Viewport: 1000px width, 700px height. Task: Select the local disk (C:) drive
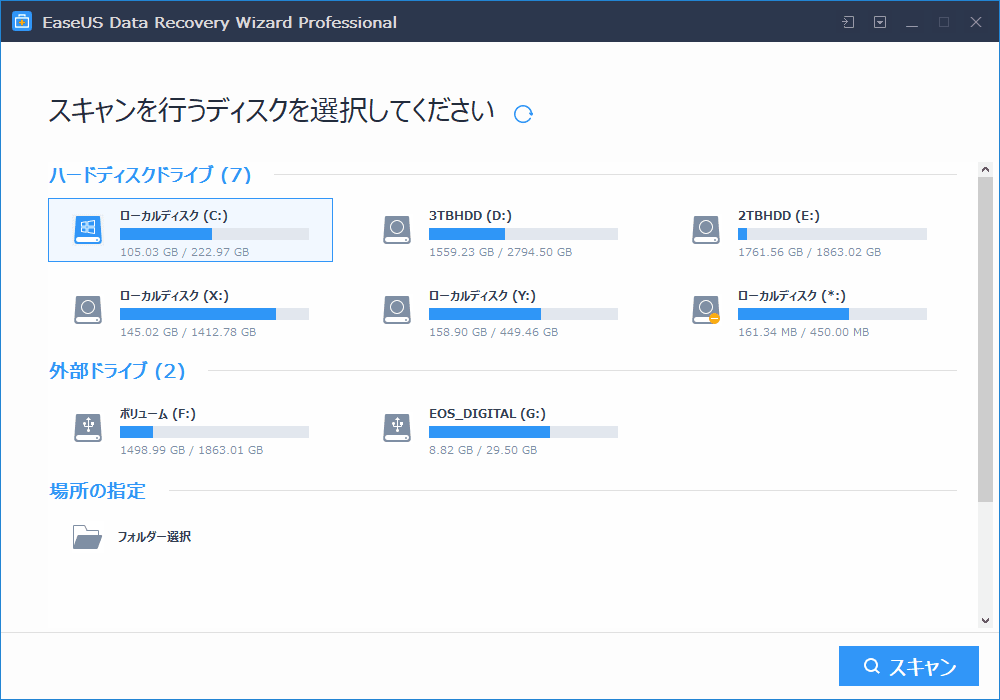[190, 230]
